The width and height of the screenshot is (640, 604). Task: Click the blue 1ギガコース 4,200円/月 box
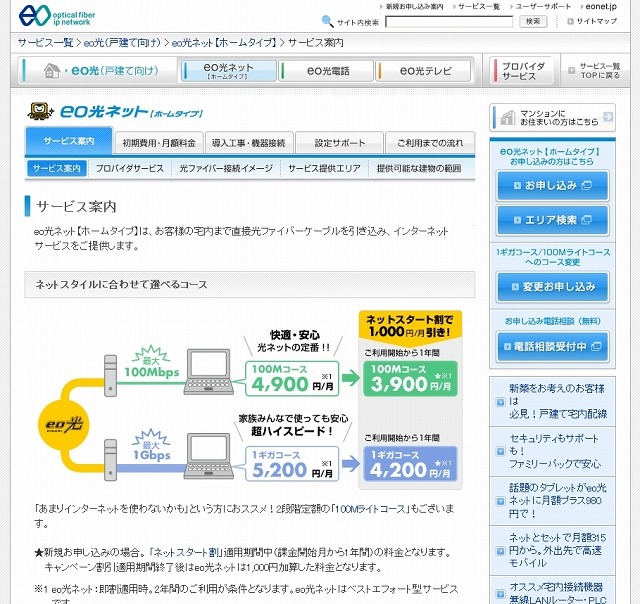[x=410, y=464]
